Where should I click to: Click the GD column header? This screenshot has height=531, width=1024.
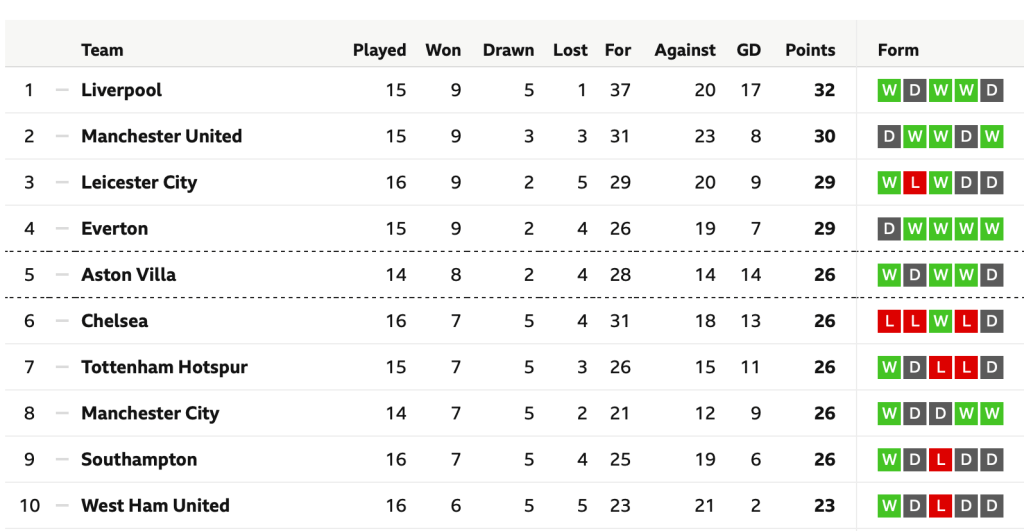coord(748,50)
